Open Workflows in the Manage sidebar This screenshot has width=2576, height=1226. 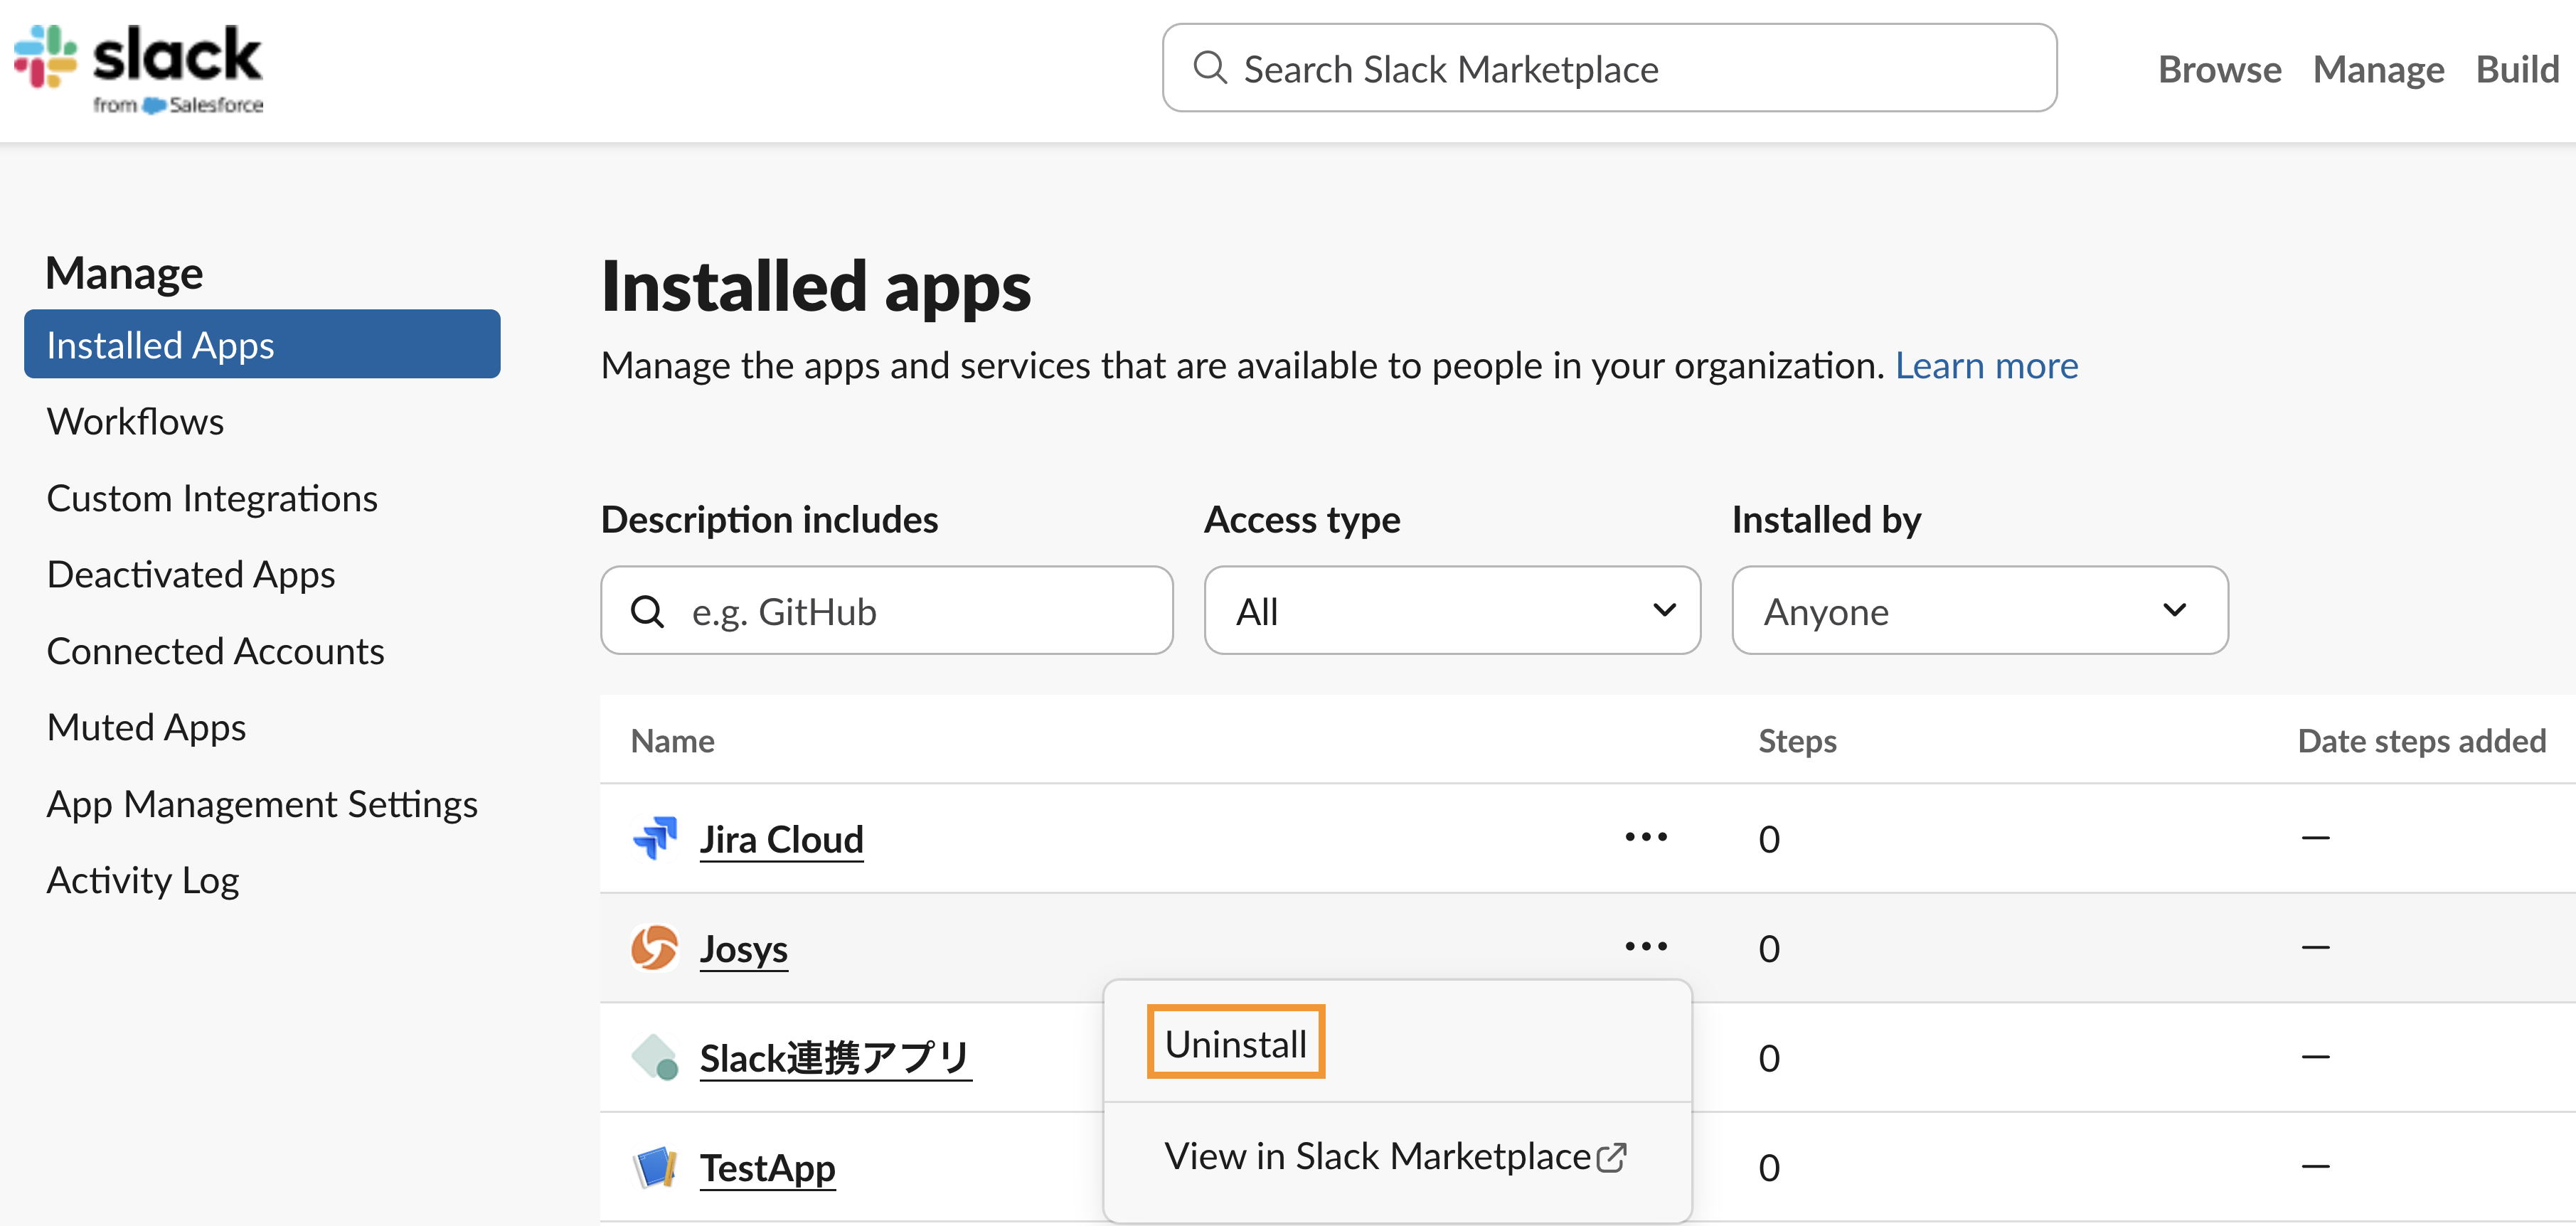[x=135, y=421]
